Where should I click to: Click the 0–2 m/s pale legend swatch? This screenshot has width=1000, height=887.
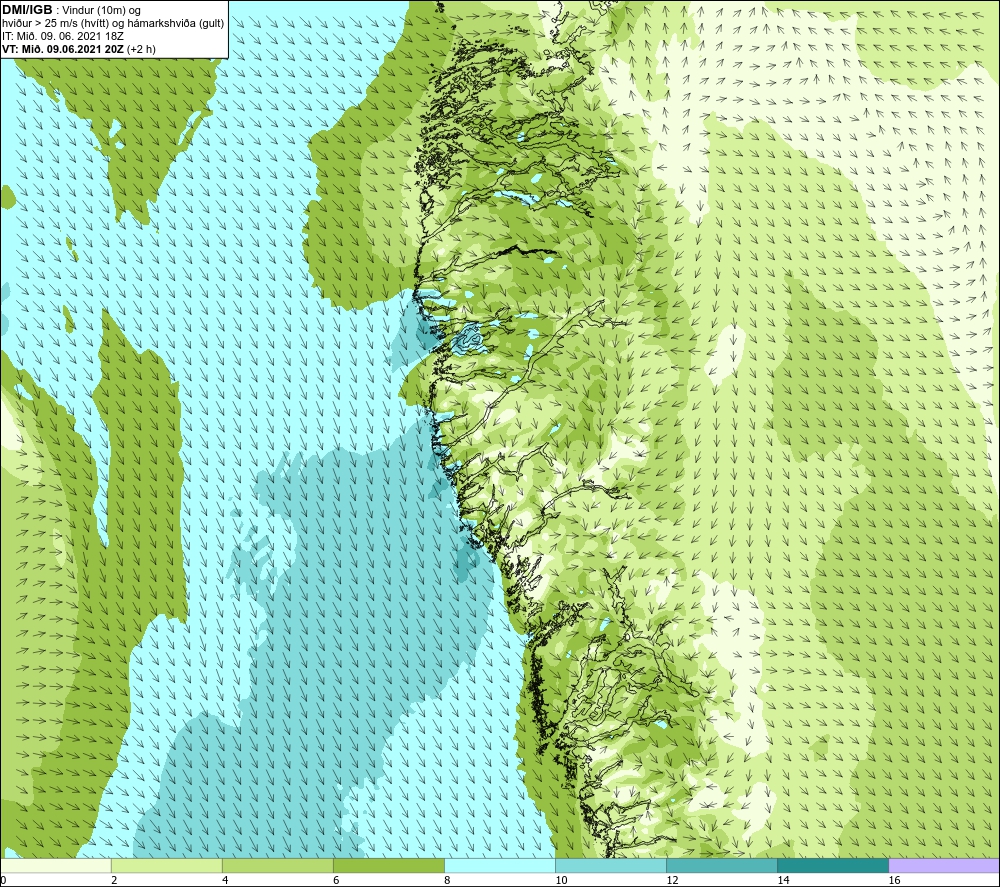(55, 865)
